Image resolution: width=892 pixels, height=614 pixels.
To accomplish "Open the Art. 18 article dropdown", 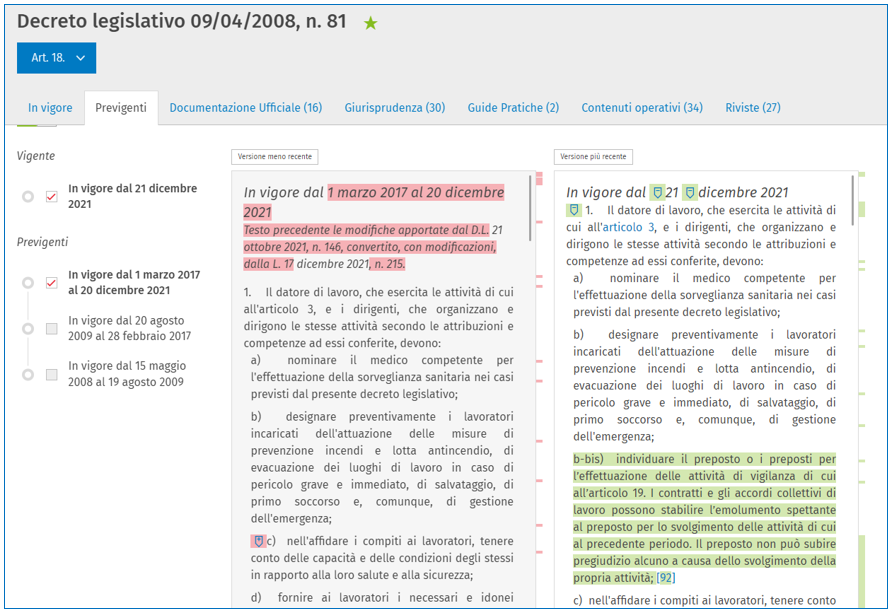I will coord(56,58).
